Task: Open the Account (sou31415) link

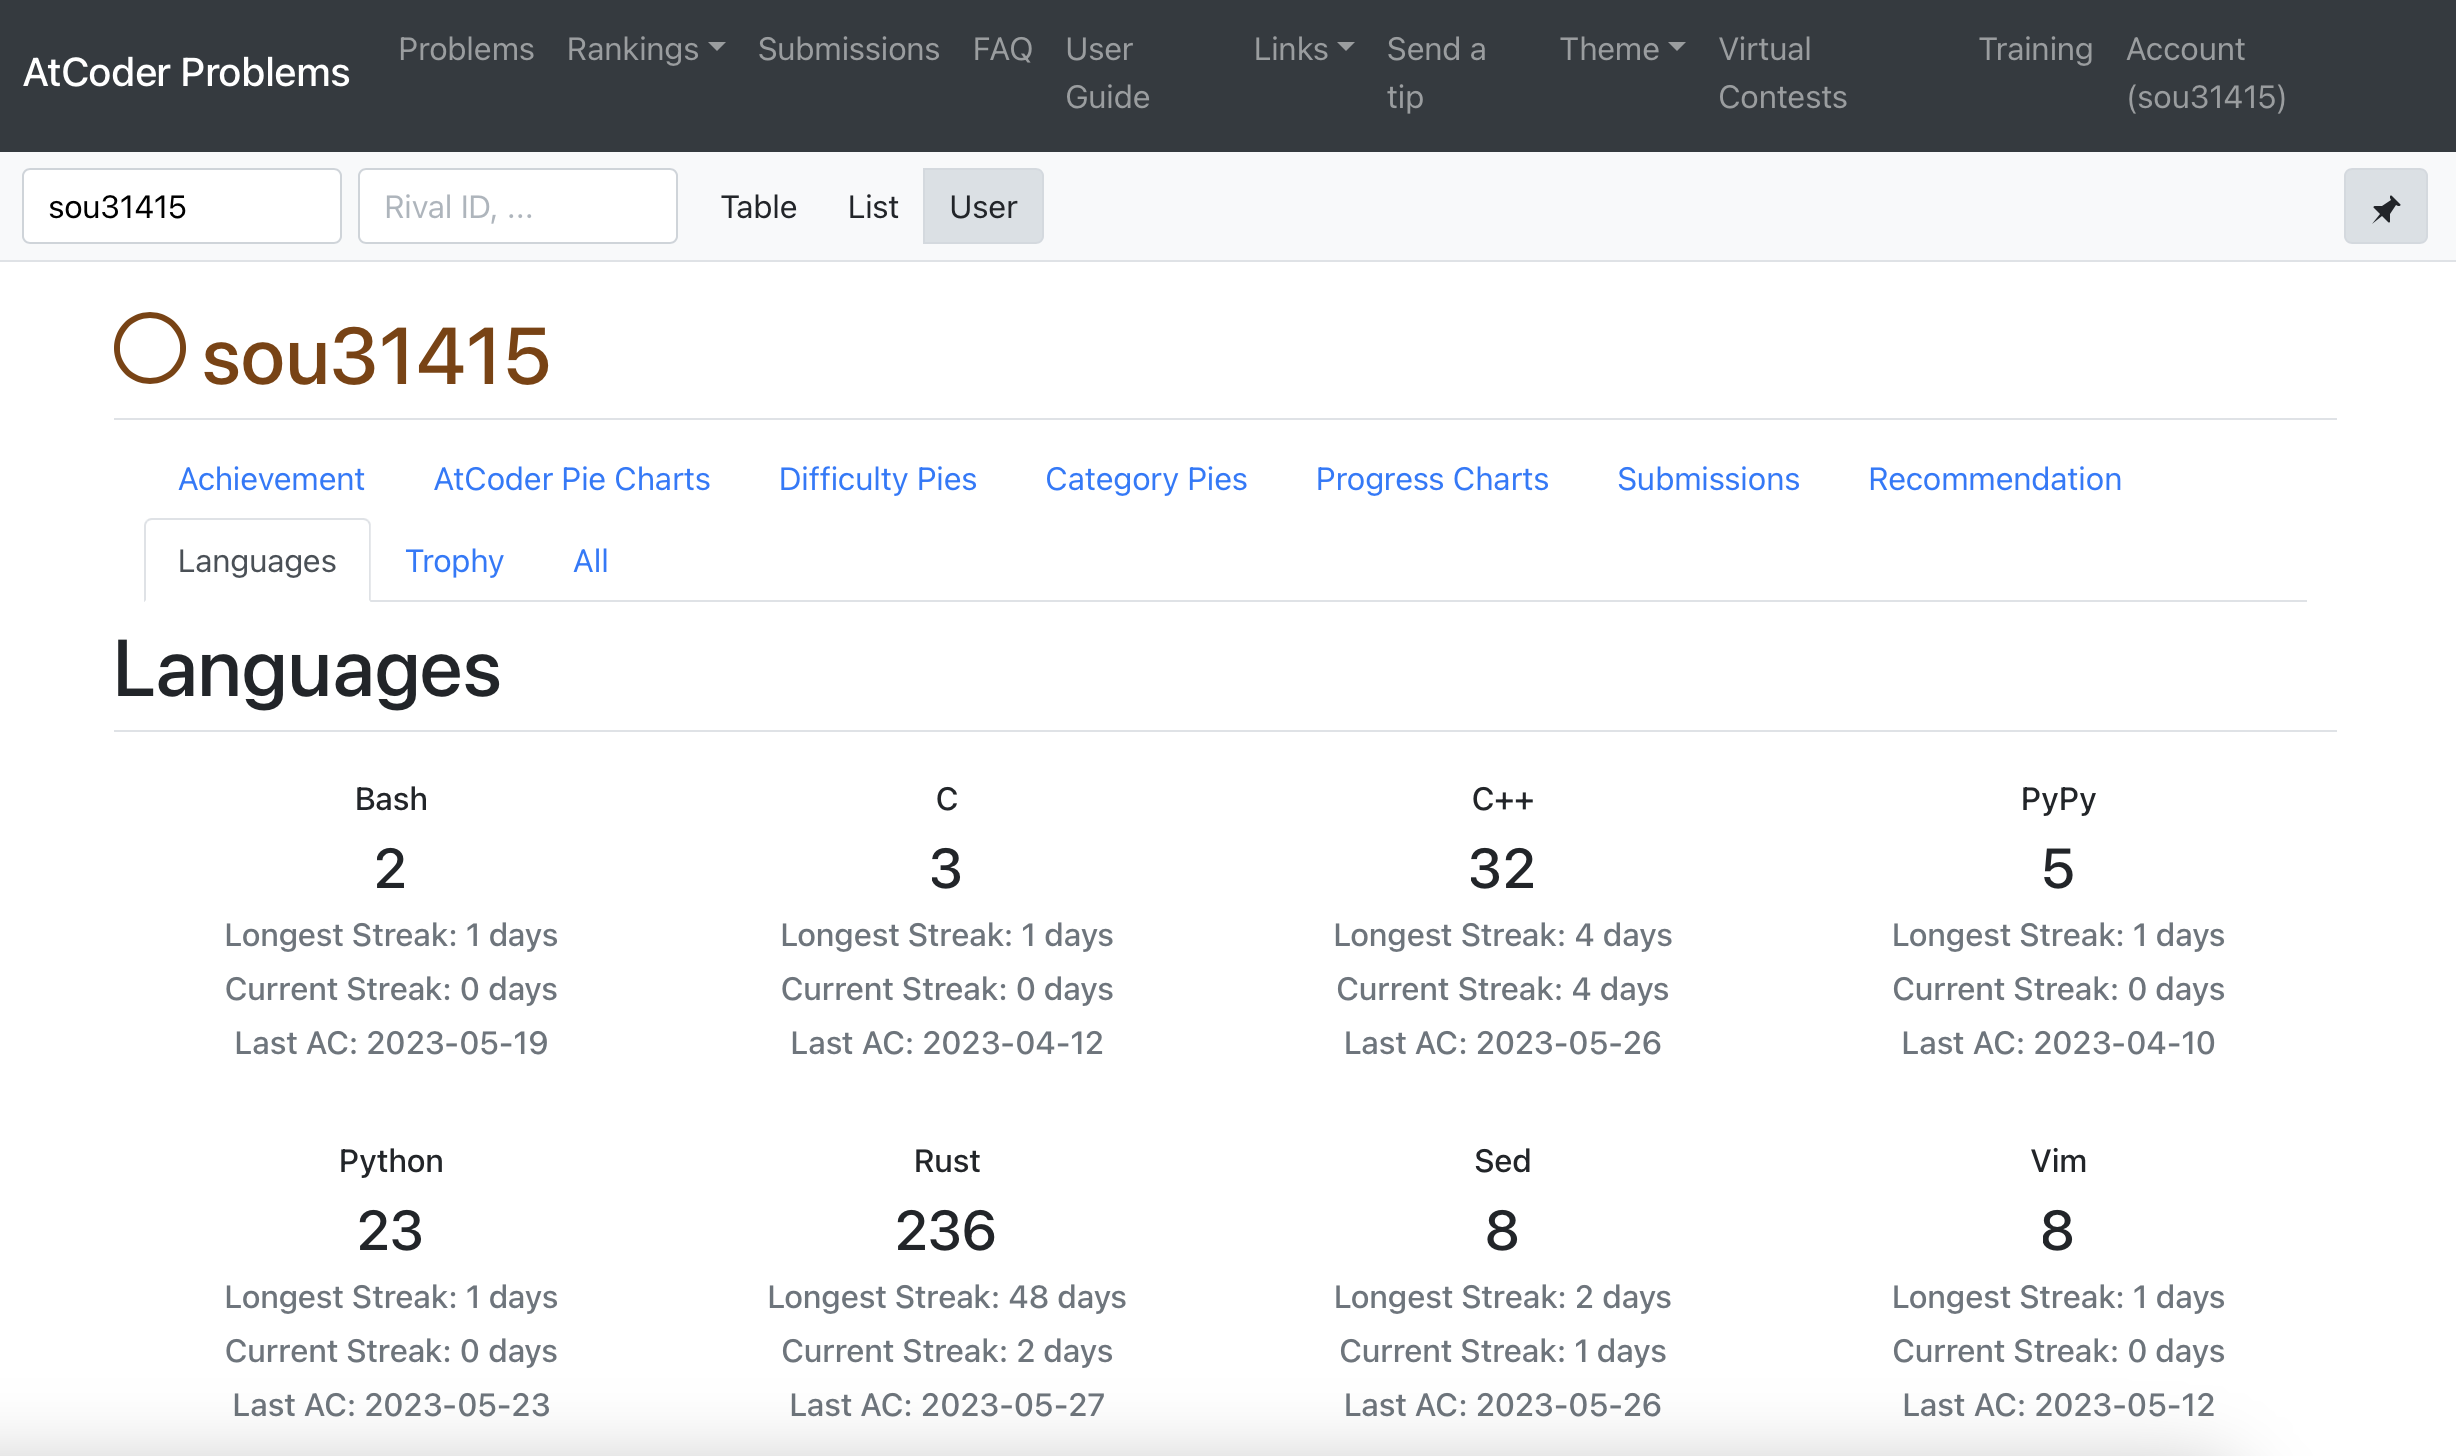Action: (x=2205, y=73)
